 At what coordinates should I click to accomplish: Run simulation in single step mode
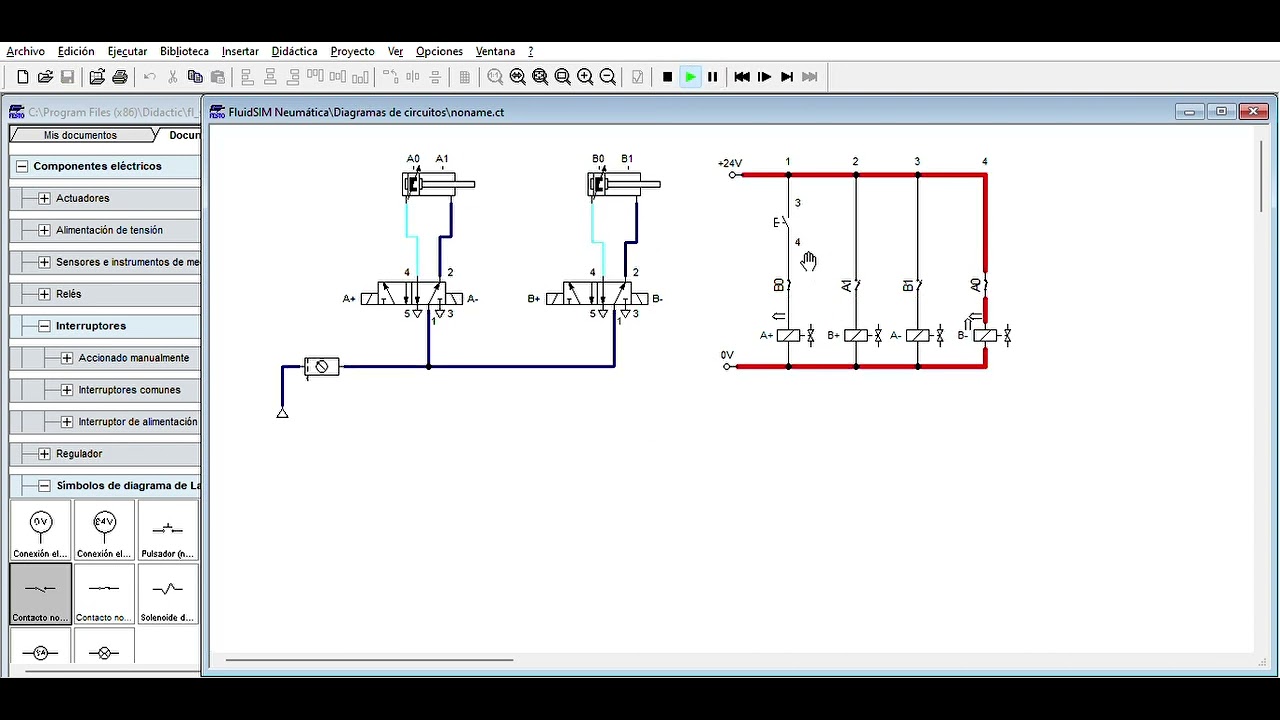tap(764, 77)
